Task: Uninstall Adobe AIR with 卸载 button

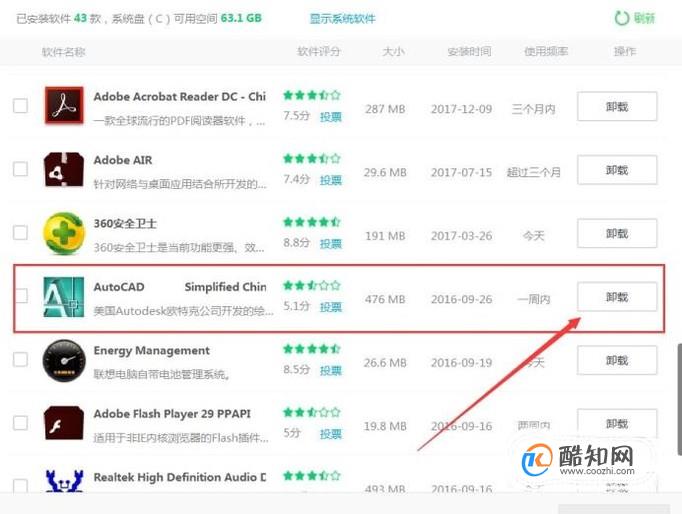Action: [x=617, y=170]
